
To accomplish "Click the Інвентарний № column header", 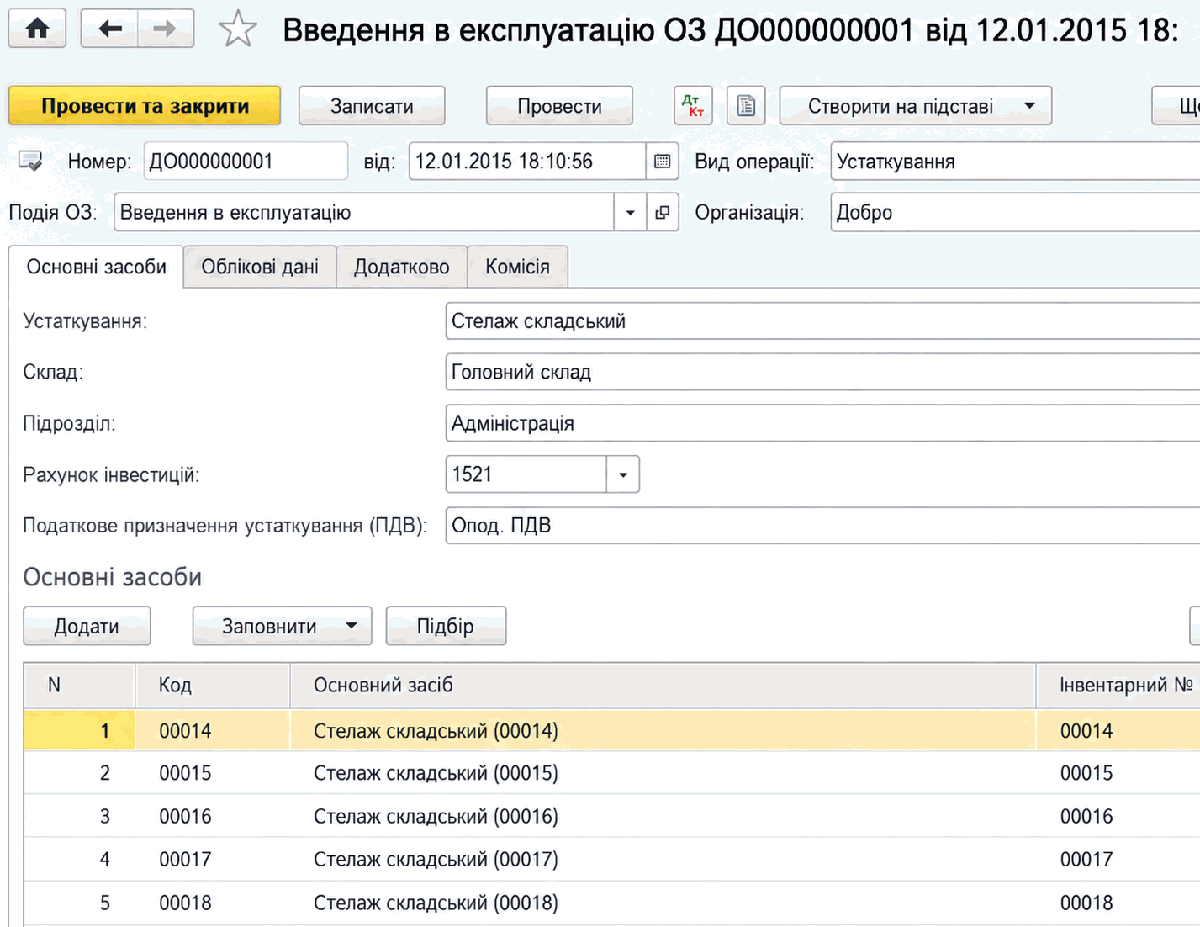I will coord(1118,685).
